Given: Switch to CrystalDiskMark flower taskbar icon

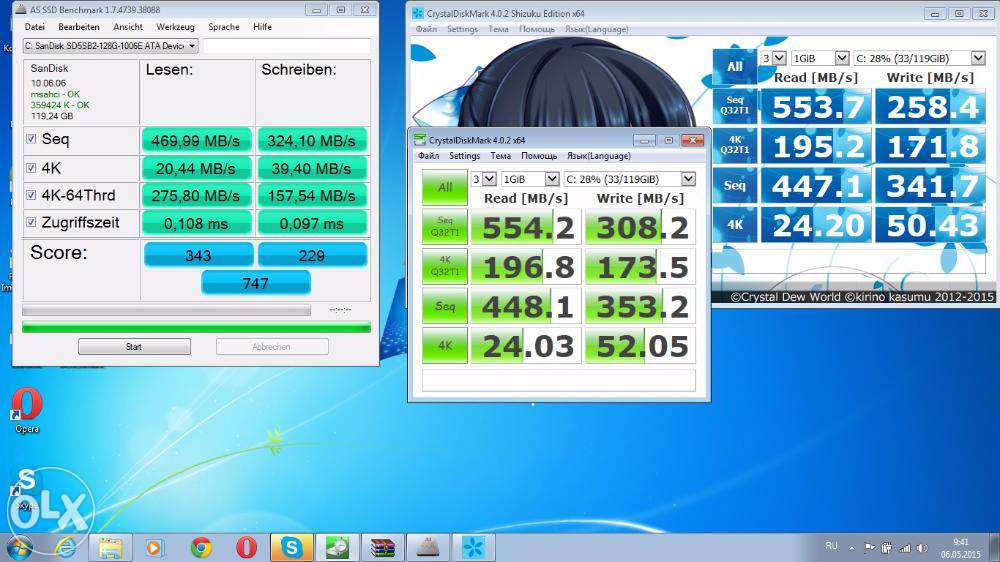Looking at the screenshot, I should pos(473,548).
